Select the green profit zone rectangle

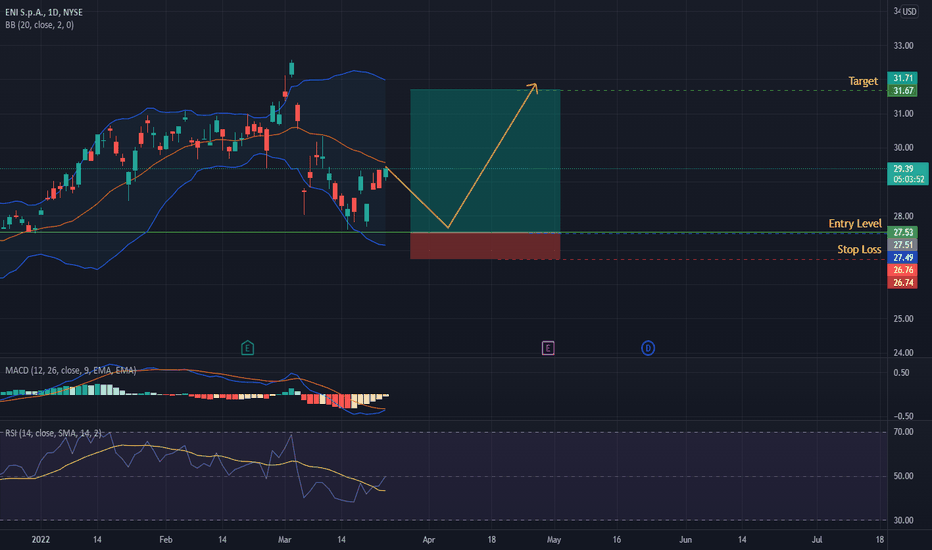[x=485, y=161]
